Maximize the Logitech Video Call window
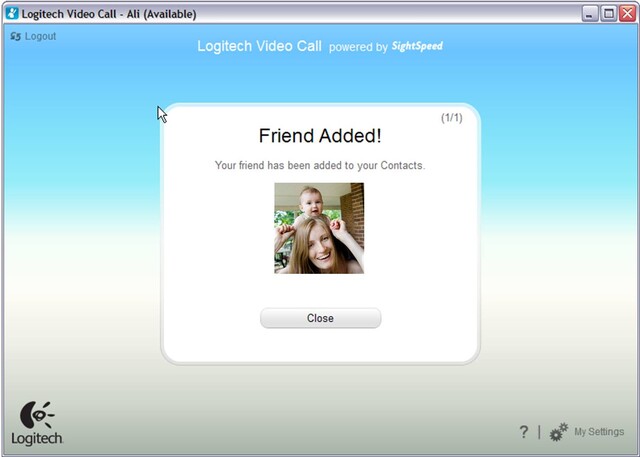Screen dimensions: 640x457 coord(609,14)
